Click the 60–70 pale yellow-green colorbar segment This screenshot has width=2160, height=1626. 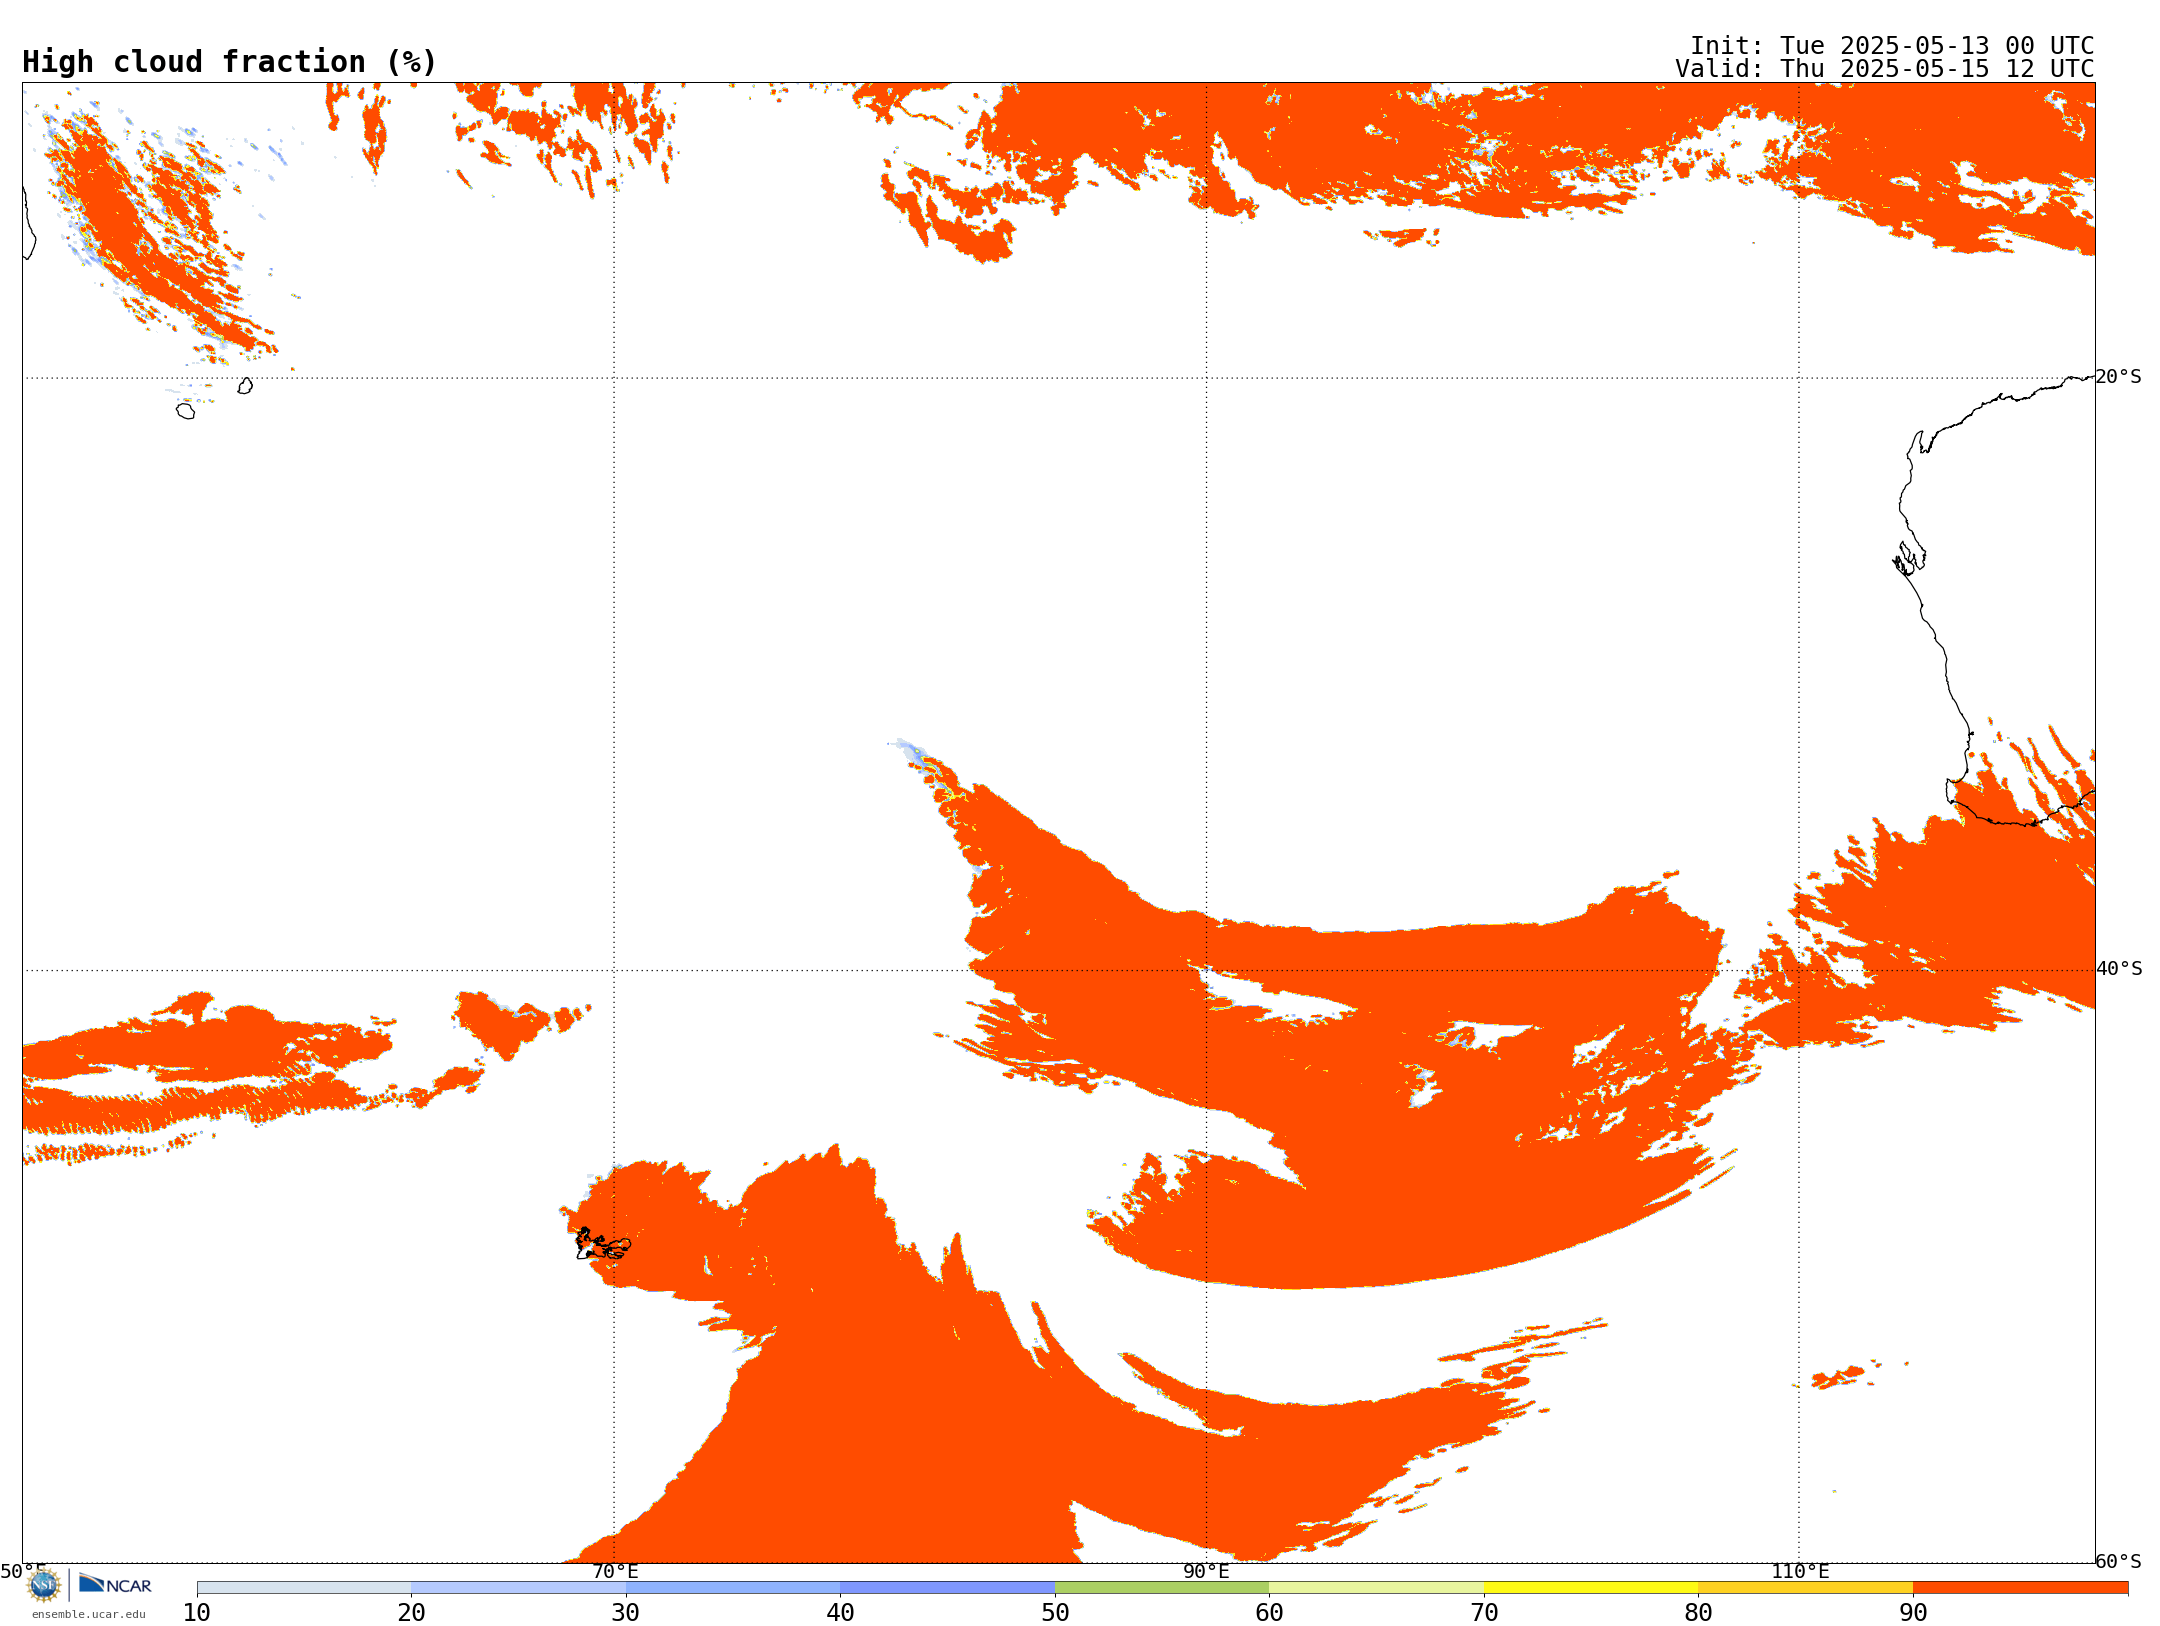(1376, 1588)
